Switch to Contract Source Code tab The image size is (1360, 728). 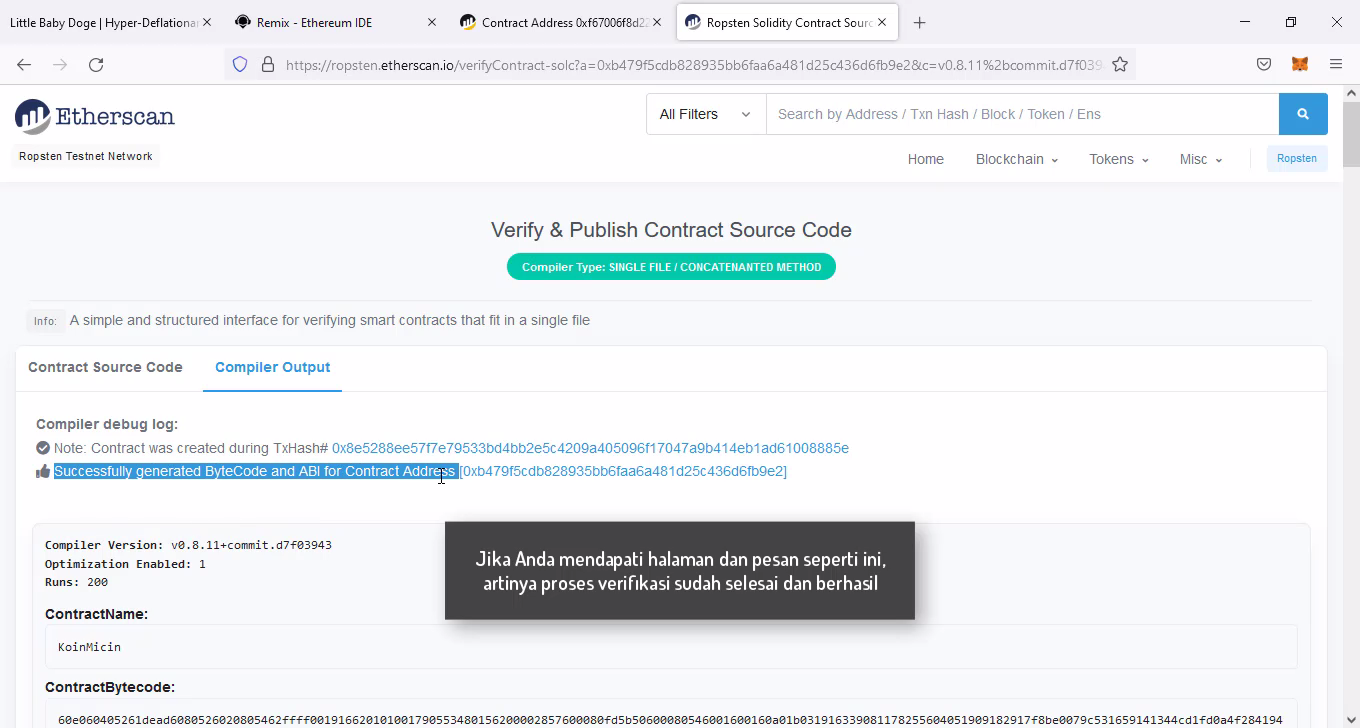click(x=105, y=367)
